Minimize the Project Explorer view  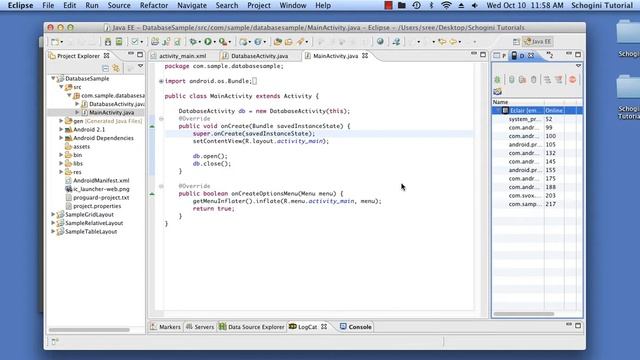tap(131, 54)
